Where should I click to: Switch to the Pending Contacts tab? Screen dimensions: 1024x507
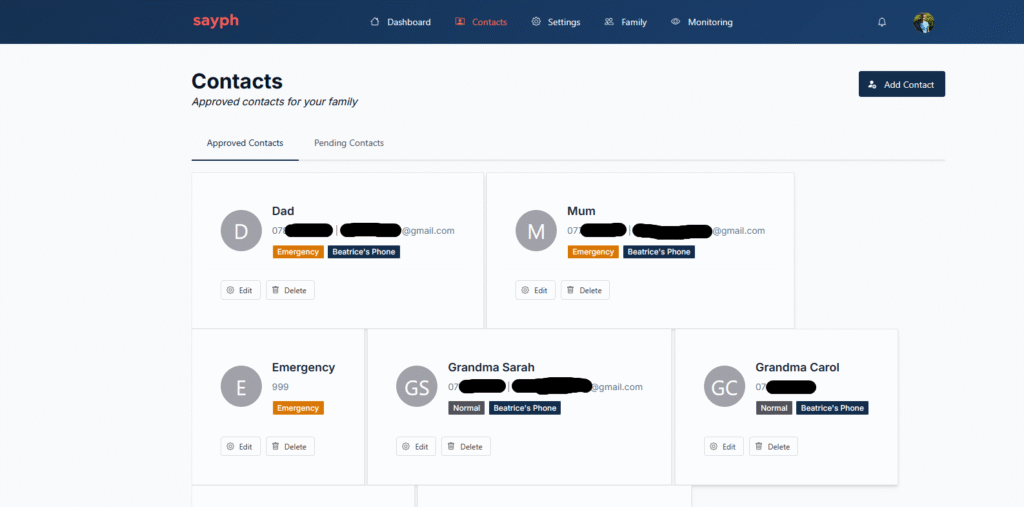click(349, 143)
